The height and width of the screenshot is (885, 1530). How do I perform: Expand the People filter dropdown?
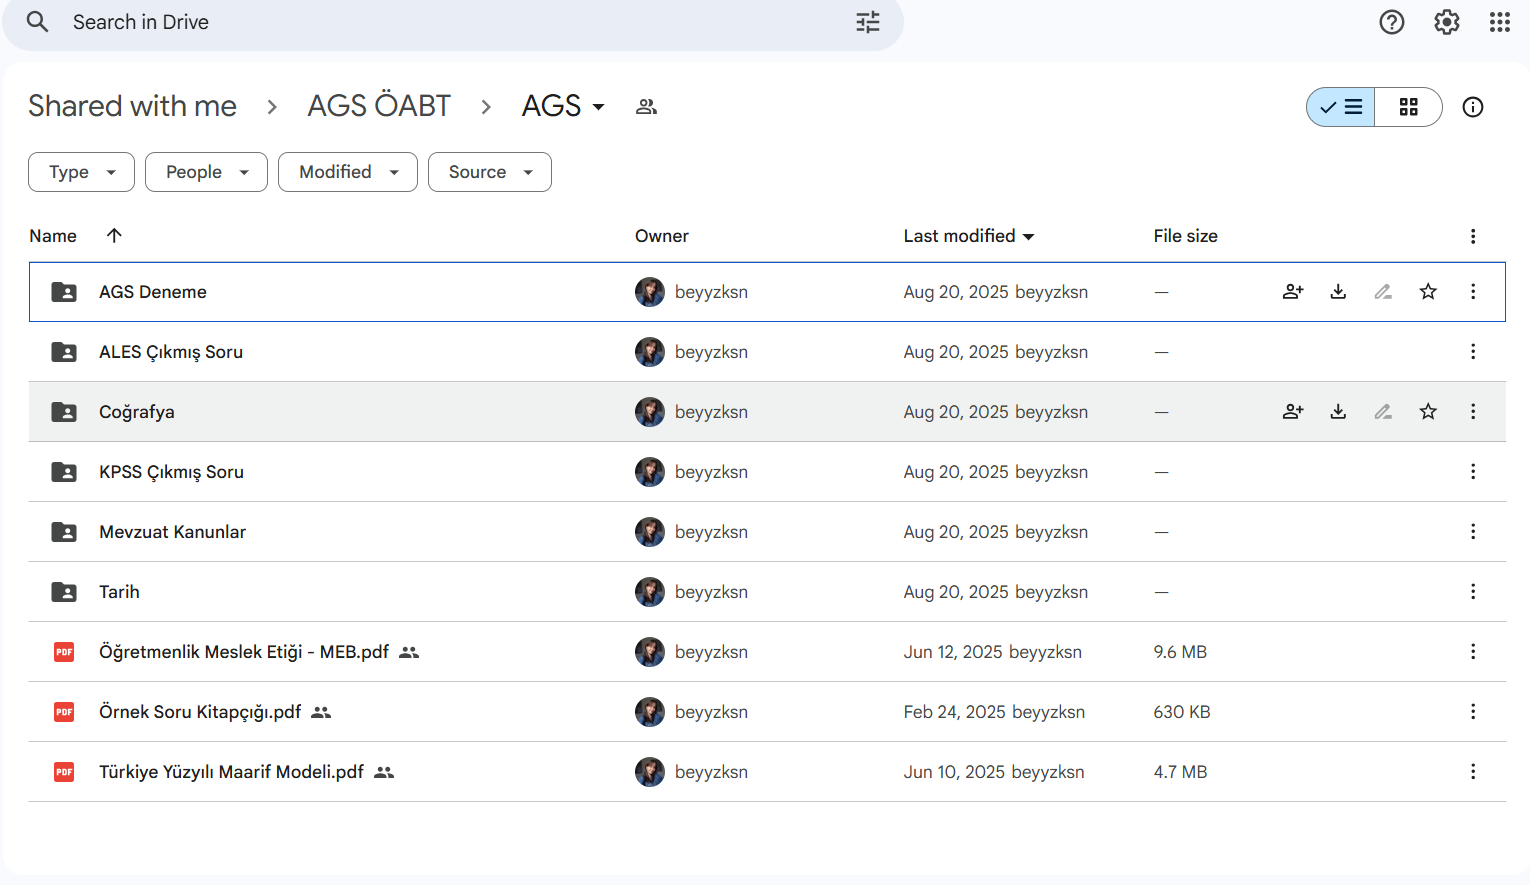206,172
